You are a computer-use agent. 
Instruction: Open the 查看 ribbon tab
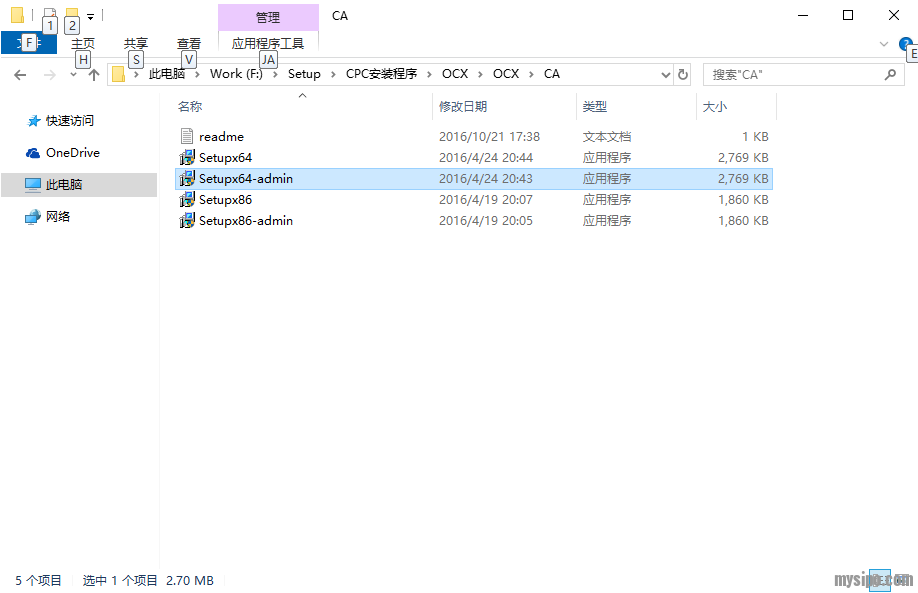[x=188, y=44]
